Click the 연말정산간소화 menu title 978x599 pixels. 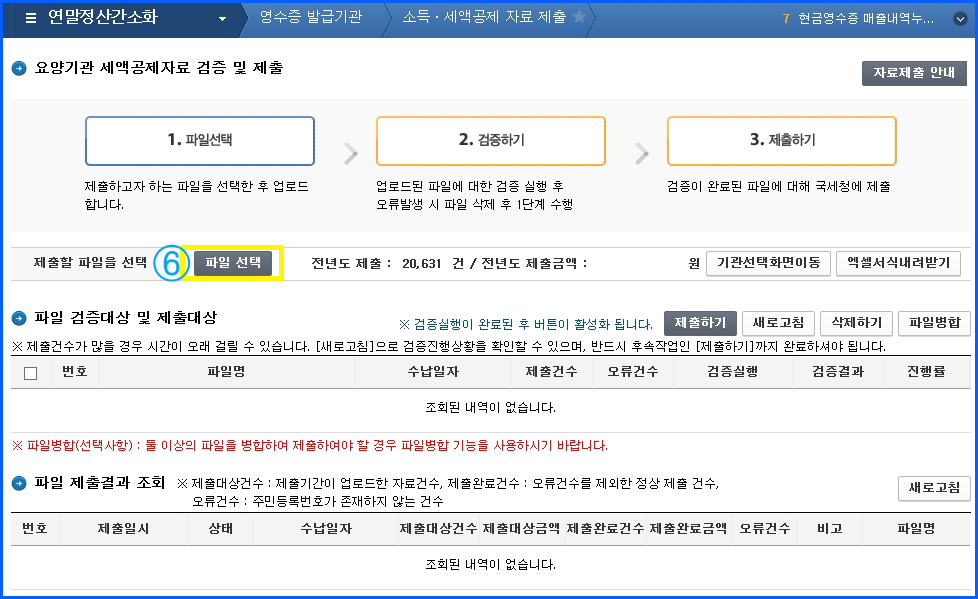coord(103,17)
